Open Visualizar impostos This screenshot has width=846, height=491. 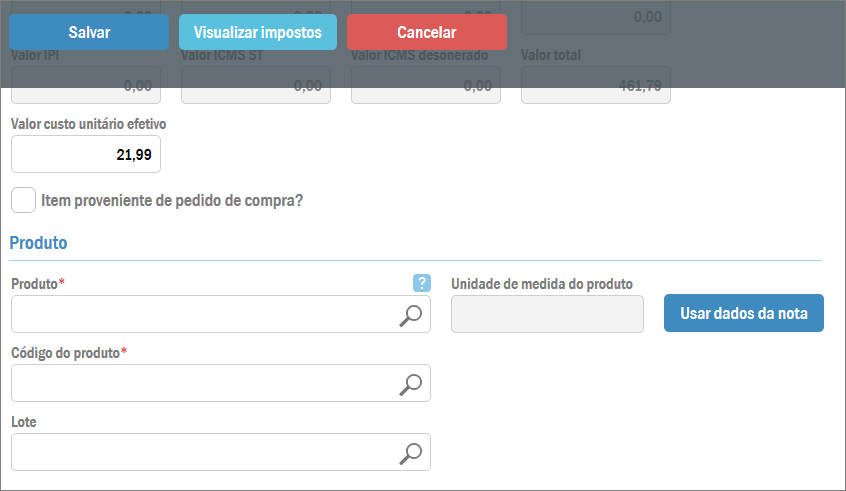[x=258, y=32]
